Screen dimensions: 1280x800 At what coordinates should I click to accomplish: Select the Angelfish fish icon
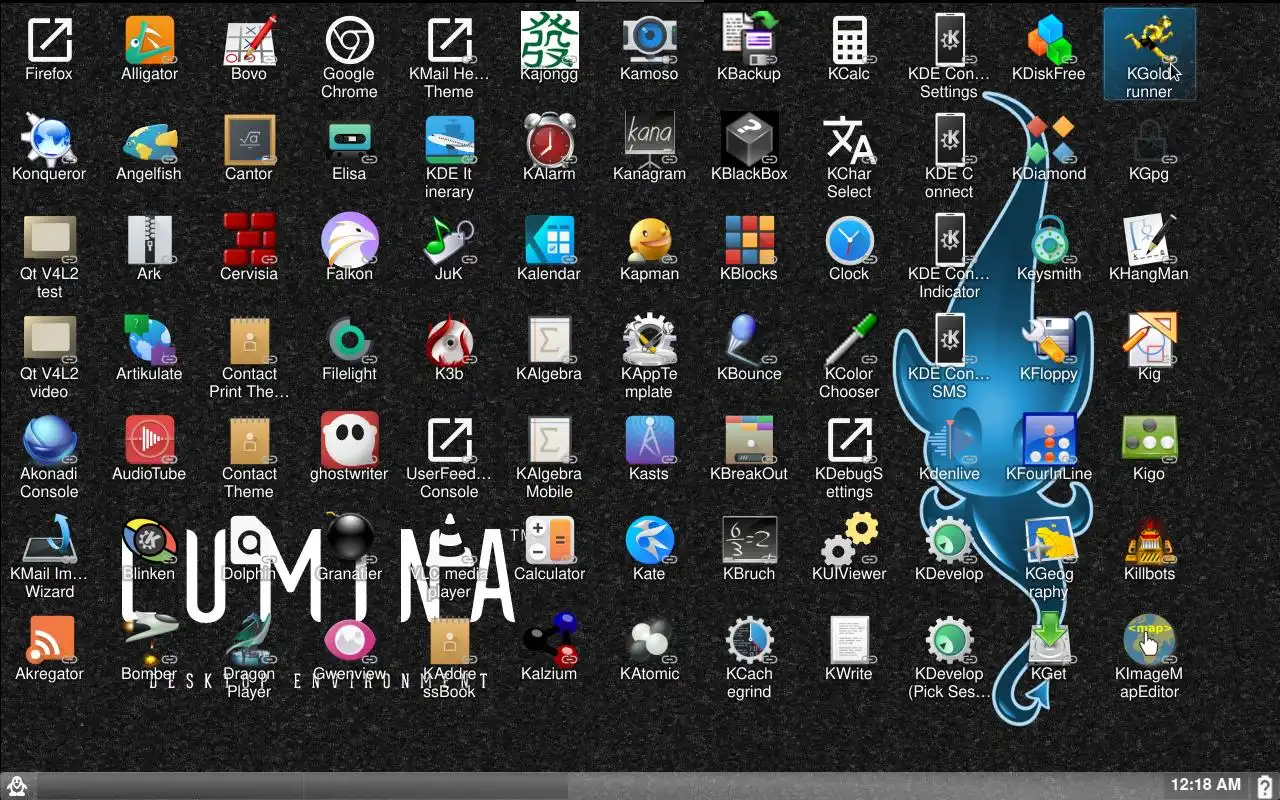[149, 140]
